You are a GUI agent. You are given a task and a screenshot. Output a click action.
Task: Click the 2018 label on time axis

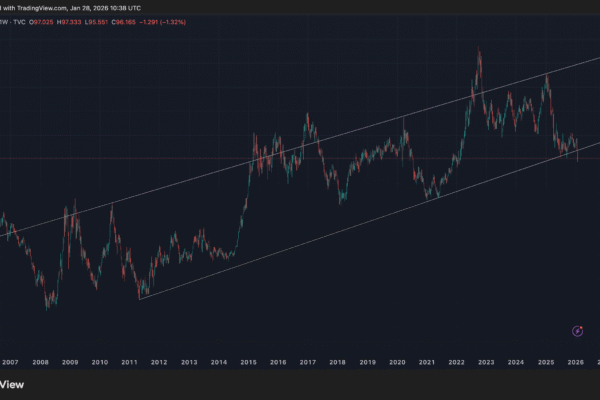337,361
